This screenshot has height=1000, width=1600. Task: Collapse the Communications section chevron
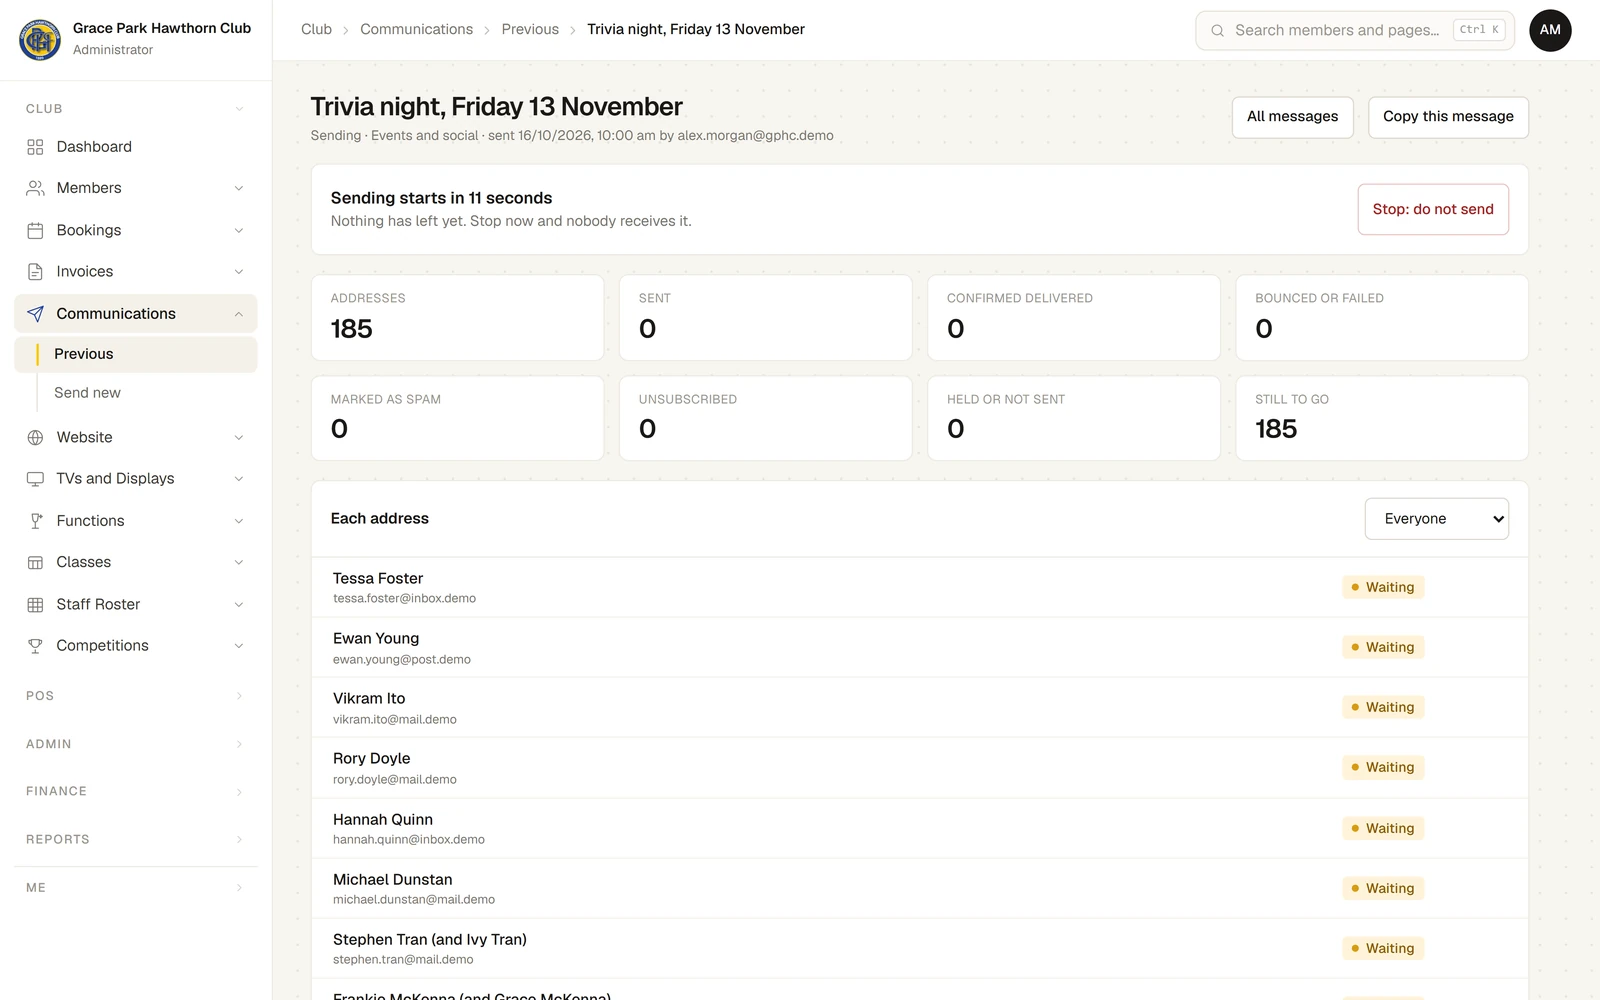pyautogui.click(x=239, y=314)
